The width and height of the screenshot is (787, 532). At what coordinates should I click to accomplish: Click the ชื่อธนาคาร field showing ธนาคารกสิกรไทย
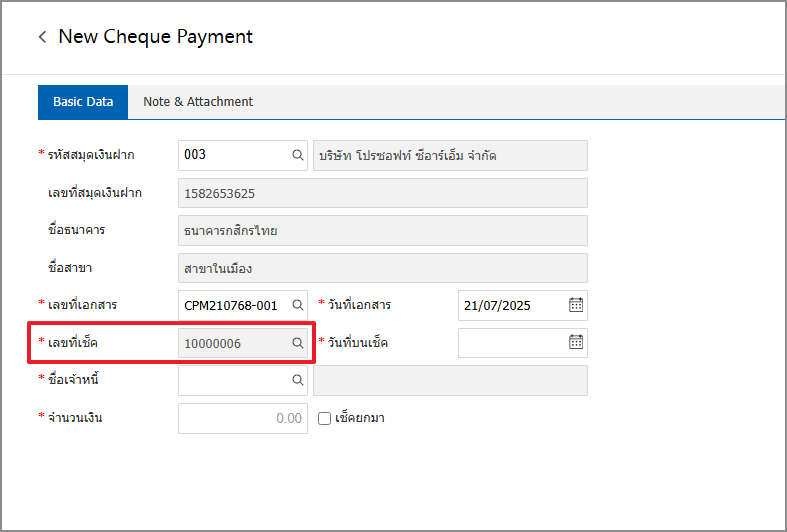click(382, 230)
